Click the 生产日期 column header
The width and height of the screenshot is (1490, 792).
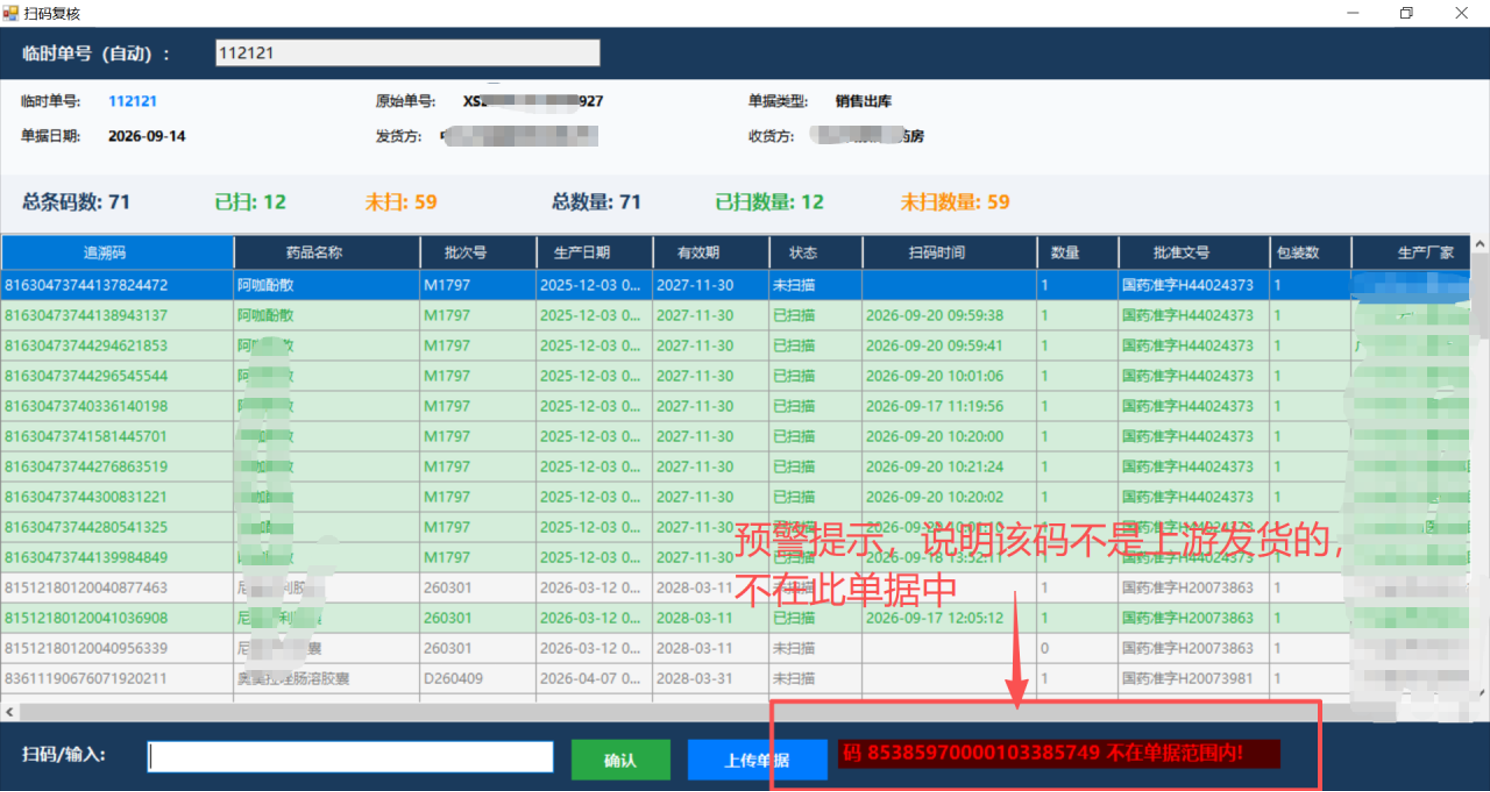(594, 253)
